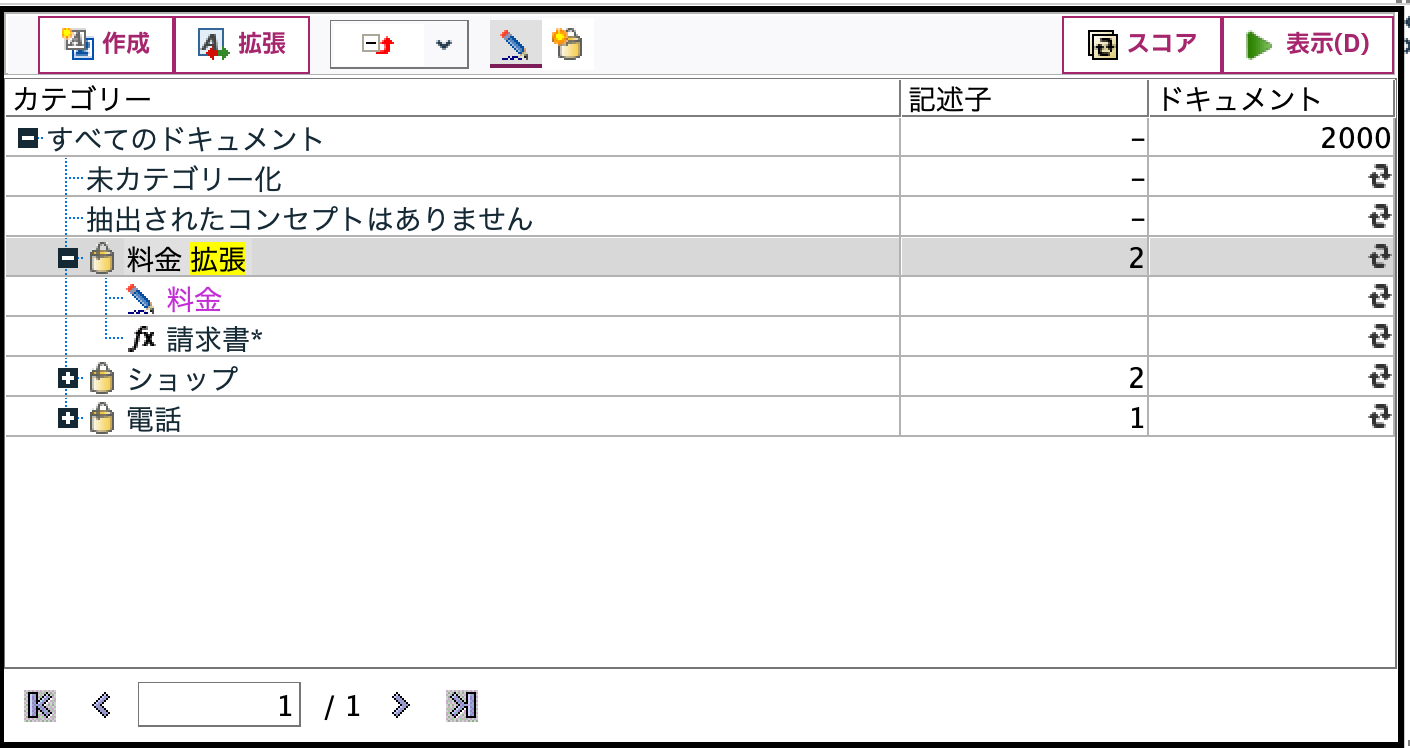This screenshot has width=1410, height=748.
Task: Click the last-page navigation arrow
Action: coord(460,704)
